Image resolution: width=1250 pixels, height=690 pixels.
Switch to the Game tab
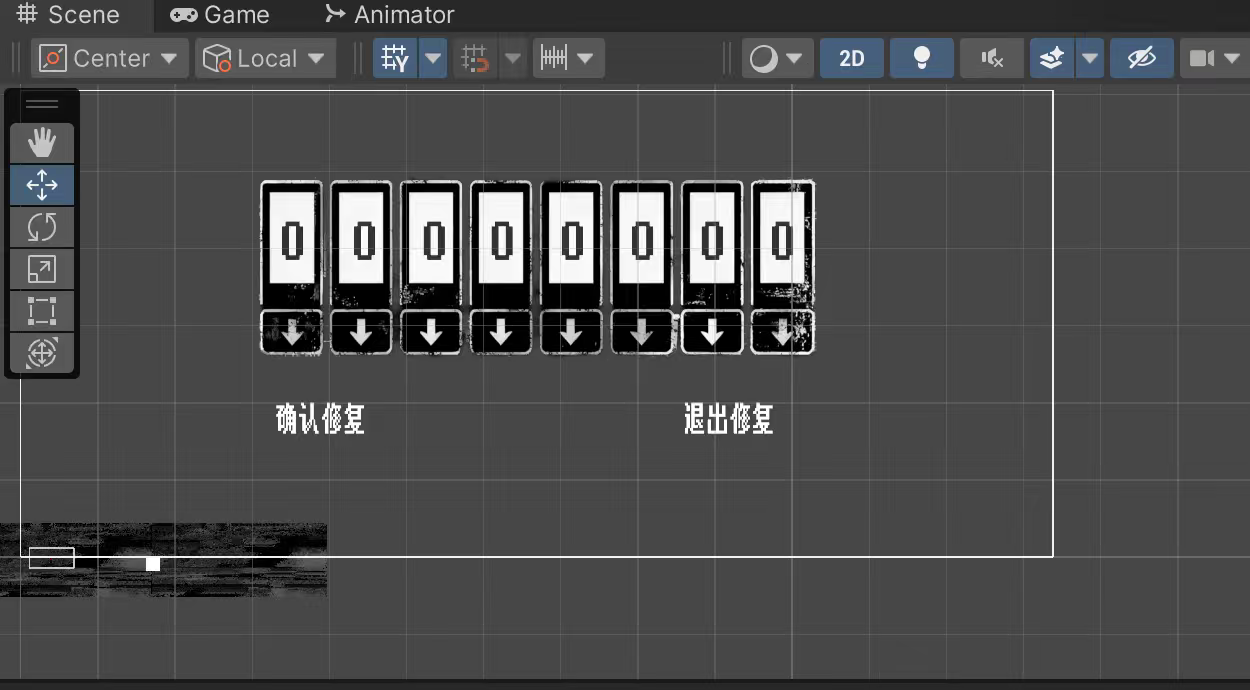(220, 15)
